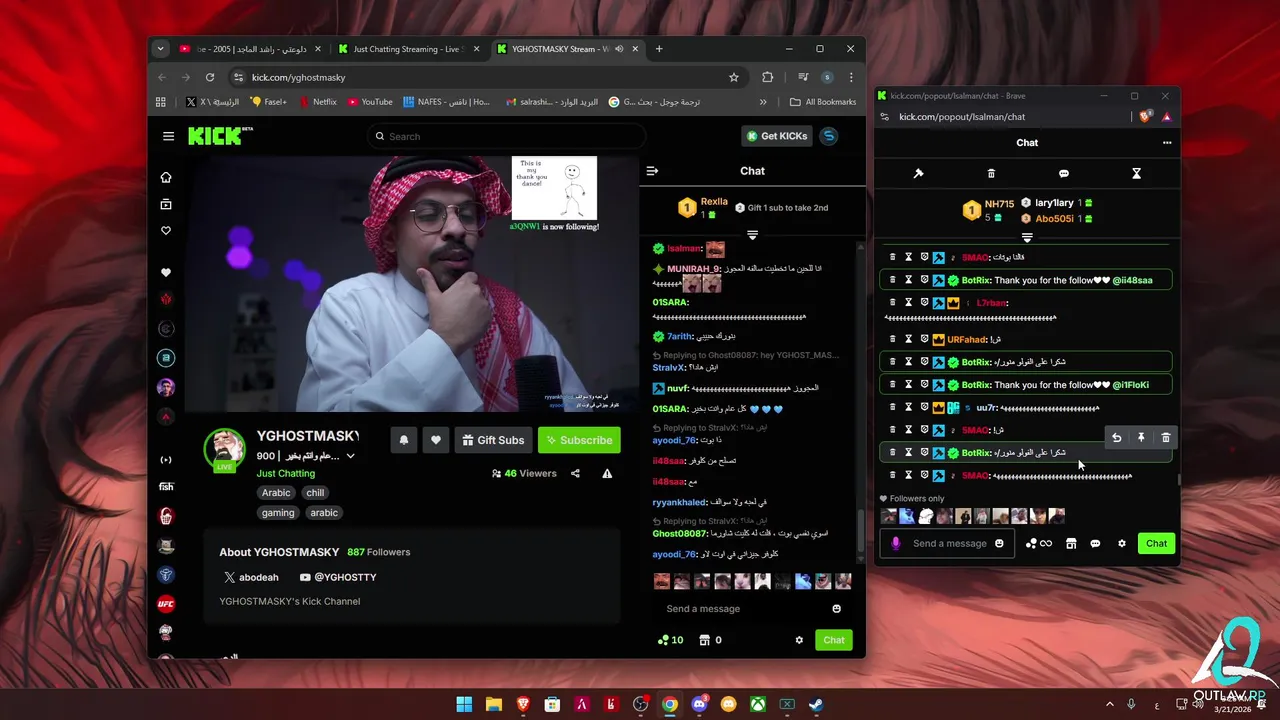Click hourglass slow-mode icon in popout toolbar
Image resolution: width=1280 pixels, height=720 pixels.
point(1136,173)
